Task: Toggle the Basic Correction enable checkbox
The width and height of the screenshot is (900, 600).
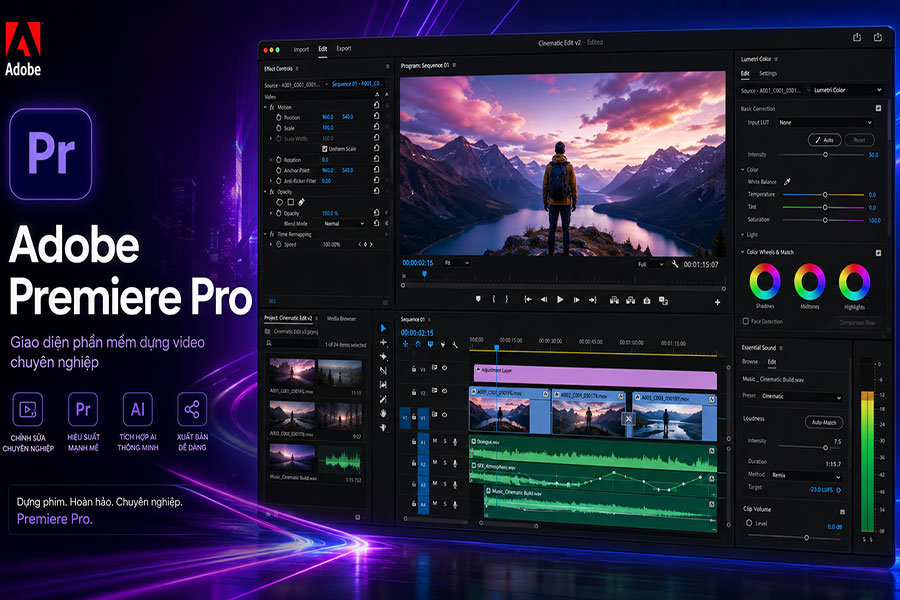Action: (x=878, y=108)
